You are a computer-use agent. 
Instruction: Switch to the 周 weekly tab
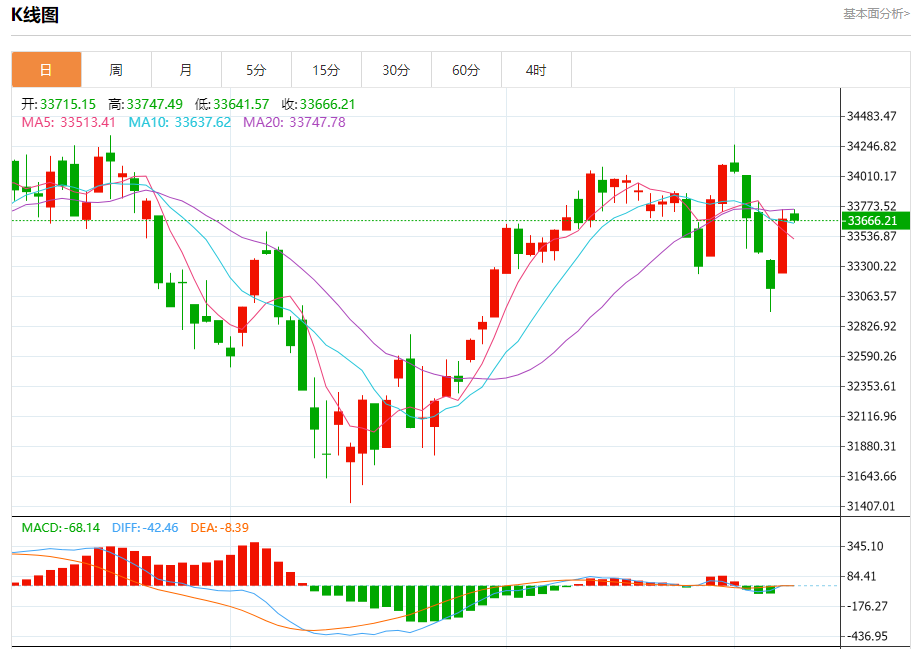116,70
